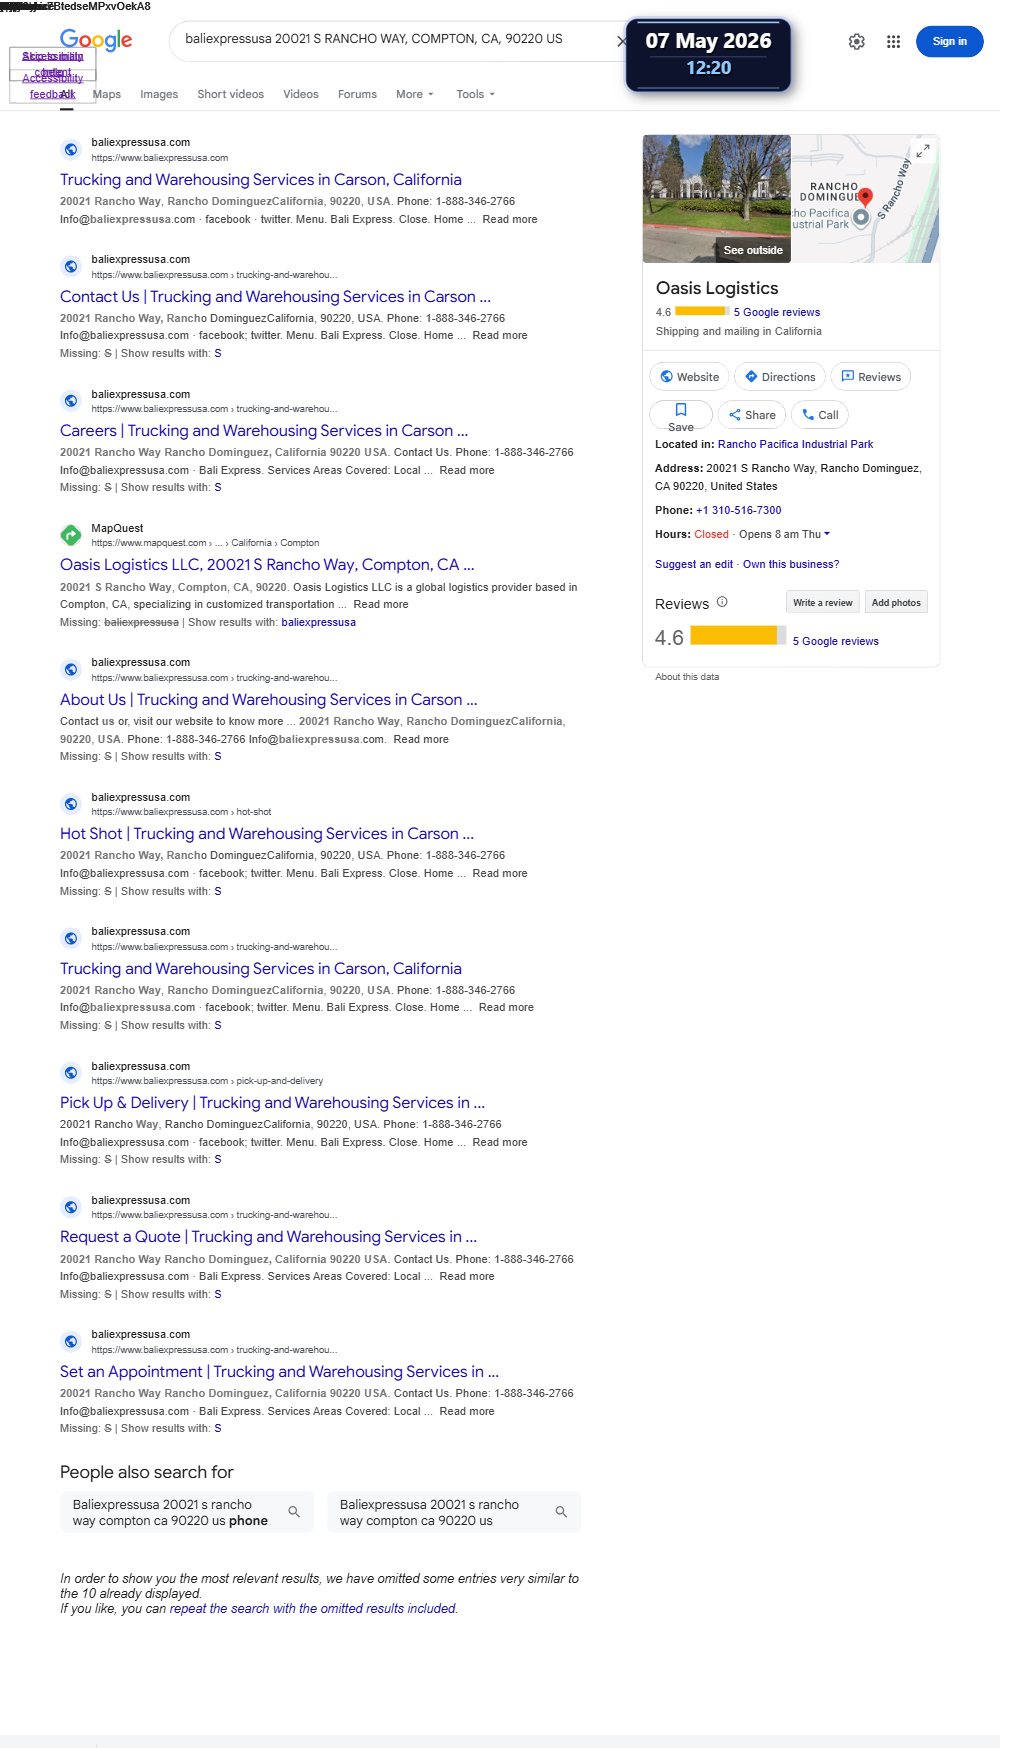Click the Sign in button

[x=950, y=41]
